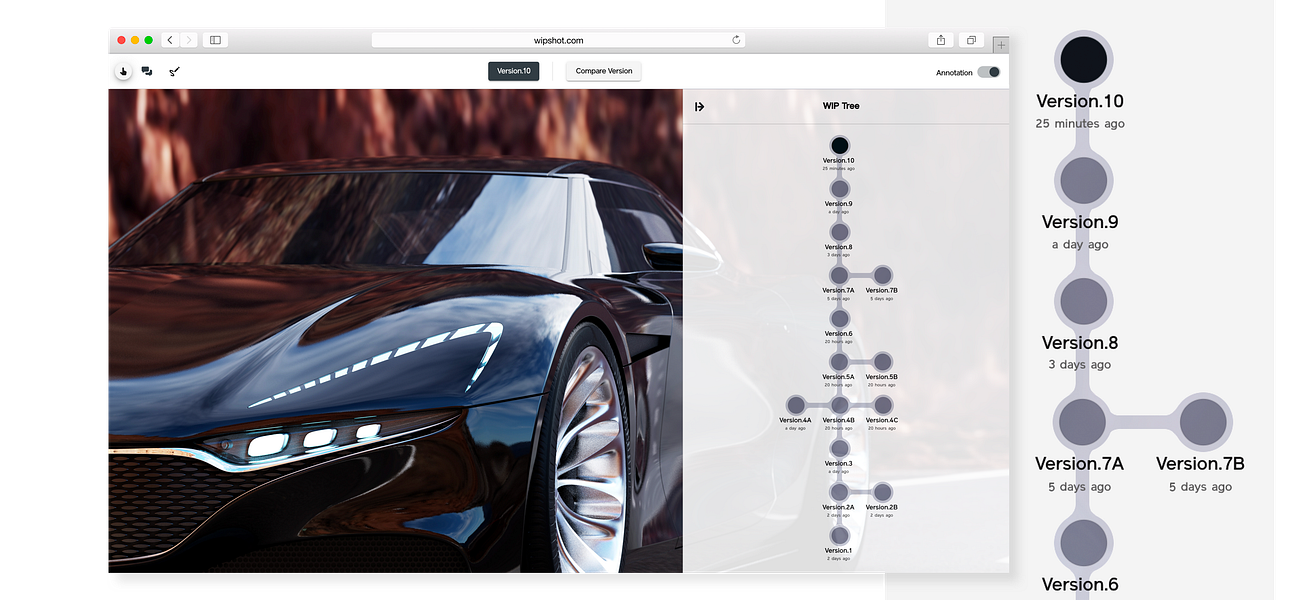Show the Safari sidebar
Viewport: 1303px width, 600px height.
tap(215, 40)
